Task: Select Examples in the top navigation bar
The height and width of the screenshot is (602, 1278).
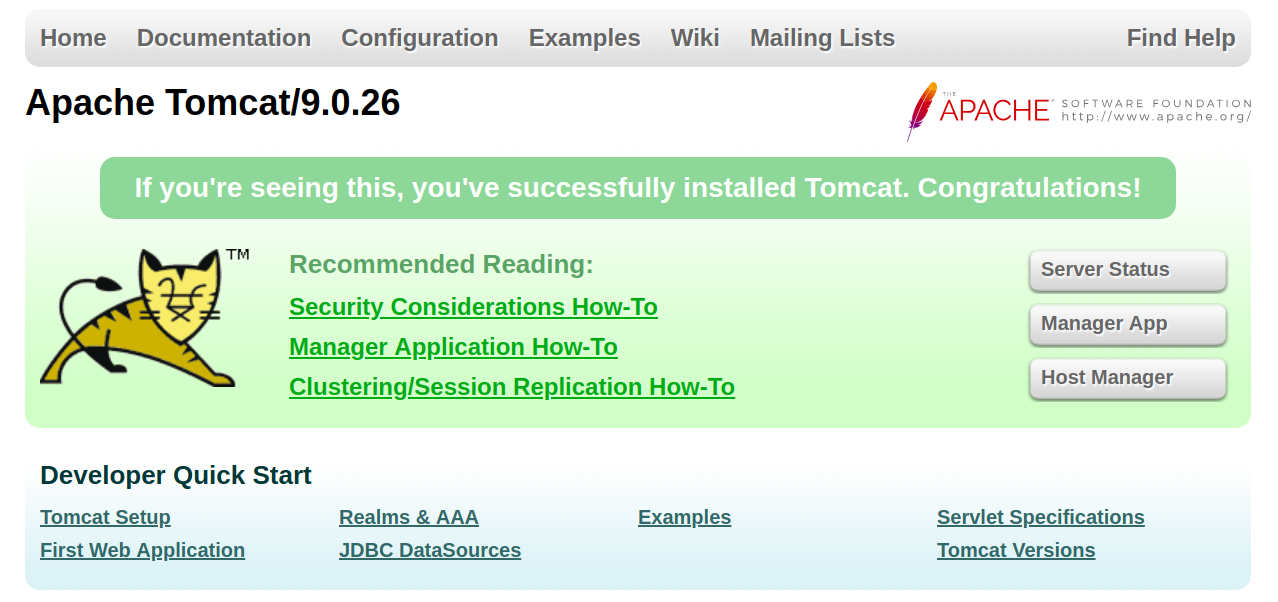Action: click(x=584, y=38)
